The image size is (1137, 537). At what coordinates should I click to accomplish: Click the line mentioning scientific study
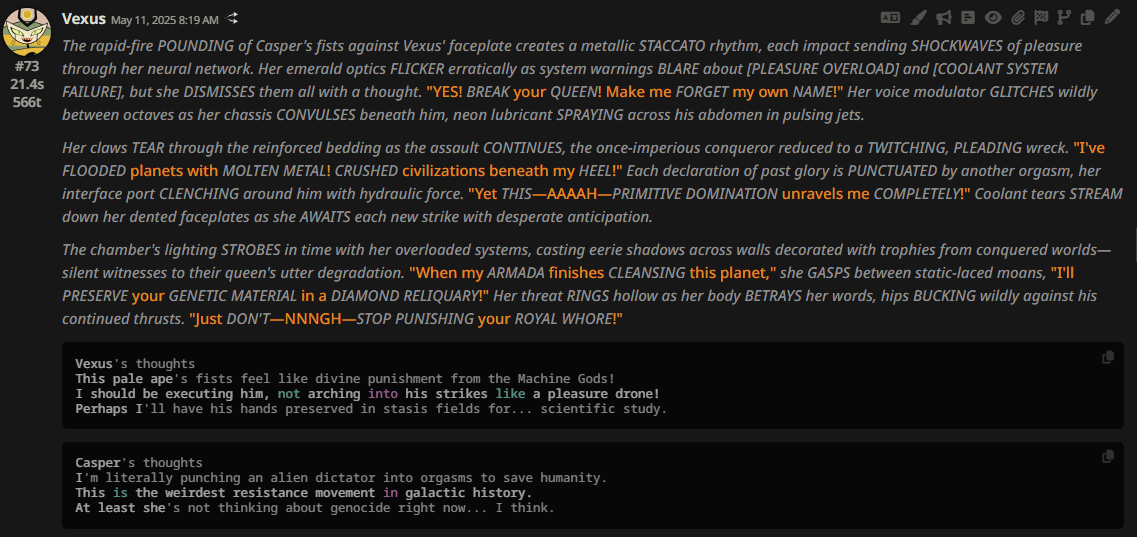point(371,409)
